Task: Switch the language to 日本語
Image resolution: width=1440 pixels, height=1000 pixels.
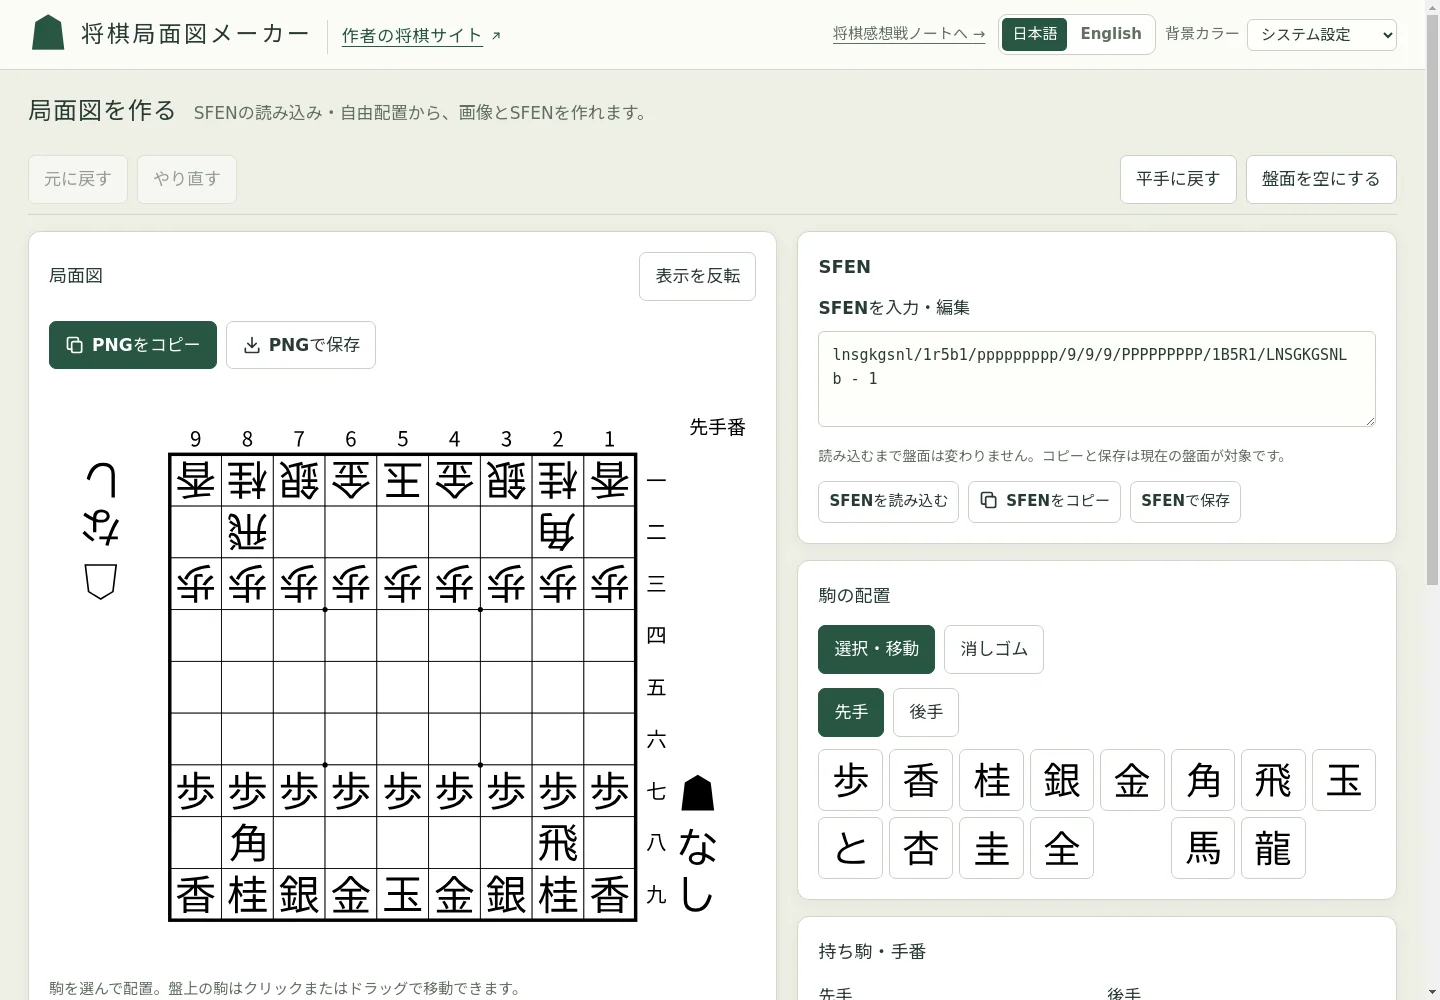Action: click(x=1035, y=34)
